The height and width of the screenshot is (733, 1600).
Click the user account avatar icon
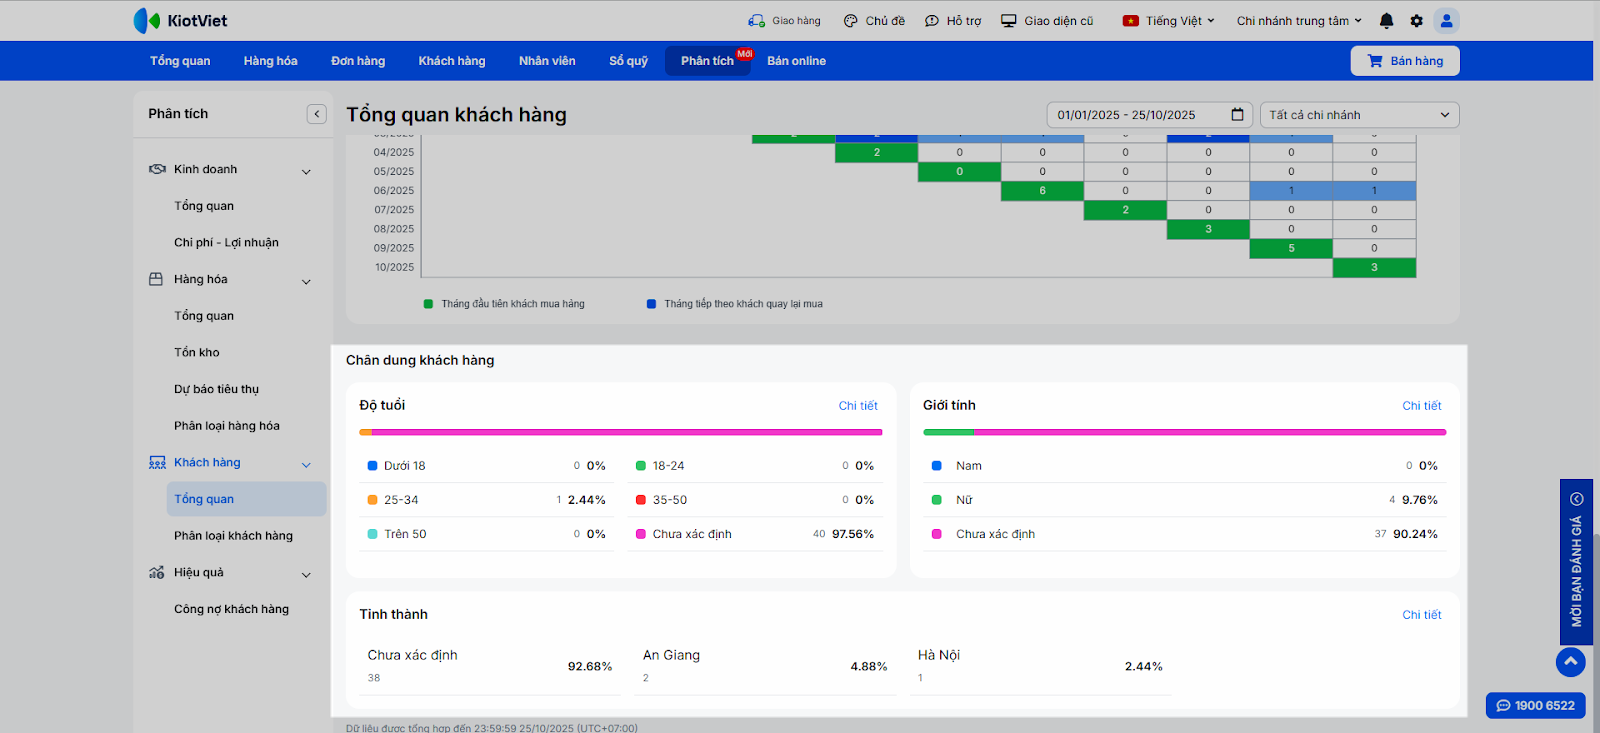point(1446,21)
